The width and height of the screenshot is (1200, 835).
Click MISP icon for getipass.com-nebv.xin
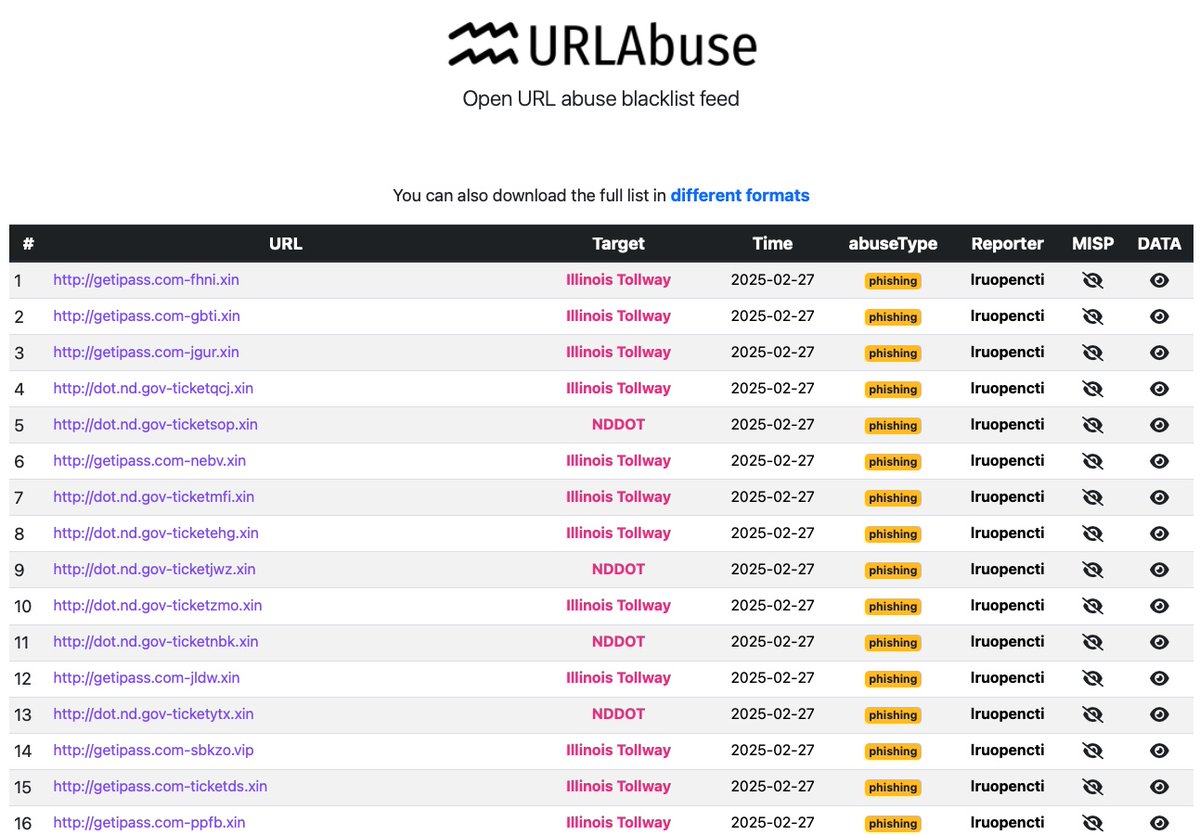tap(1092, 461)
